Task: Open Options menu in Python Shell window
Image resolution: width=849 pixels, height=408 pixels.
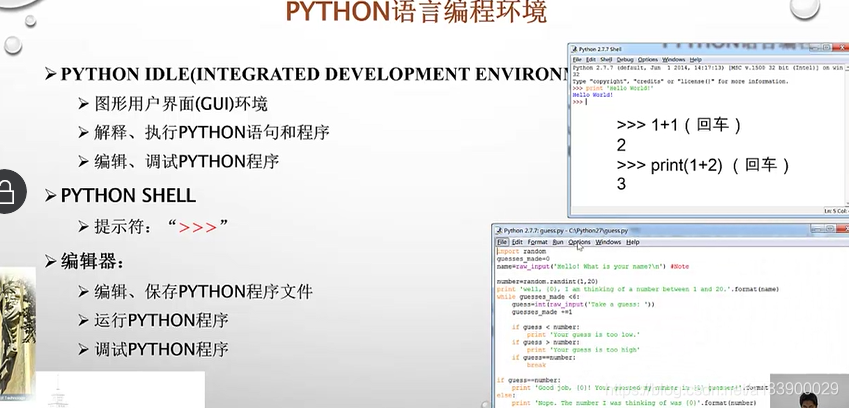Action: tap(648, 60)
